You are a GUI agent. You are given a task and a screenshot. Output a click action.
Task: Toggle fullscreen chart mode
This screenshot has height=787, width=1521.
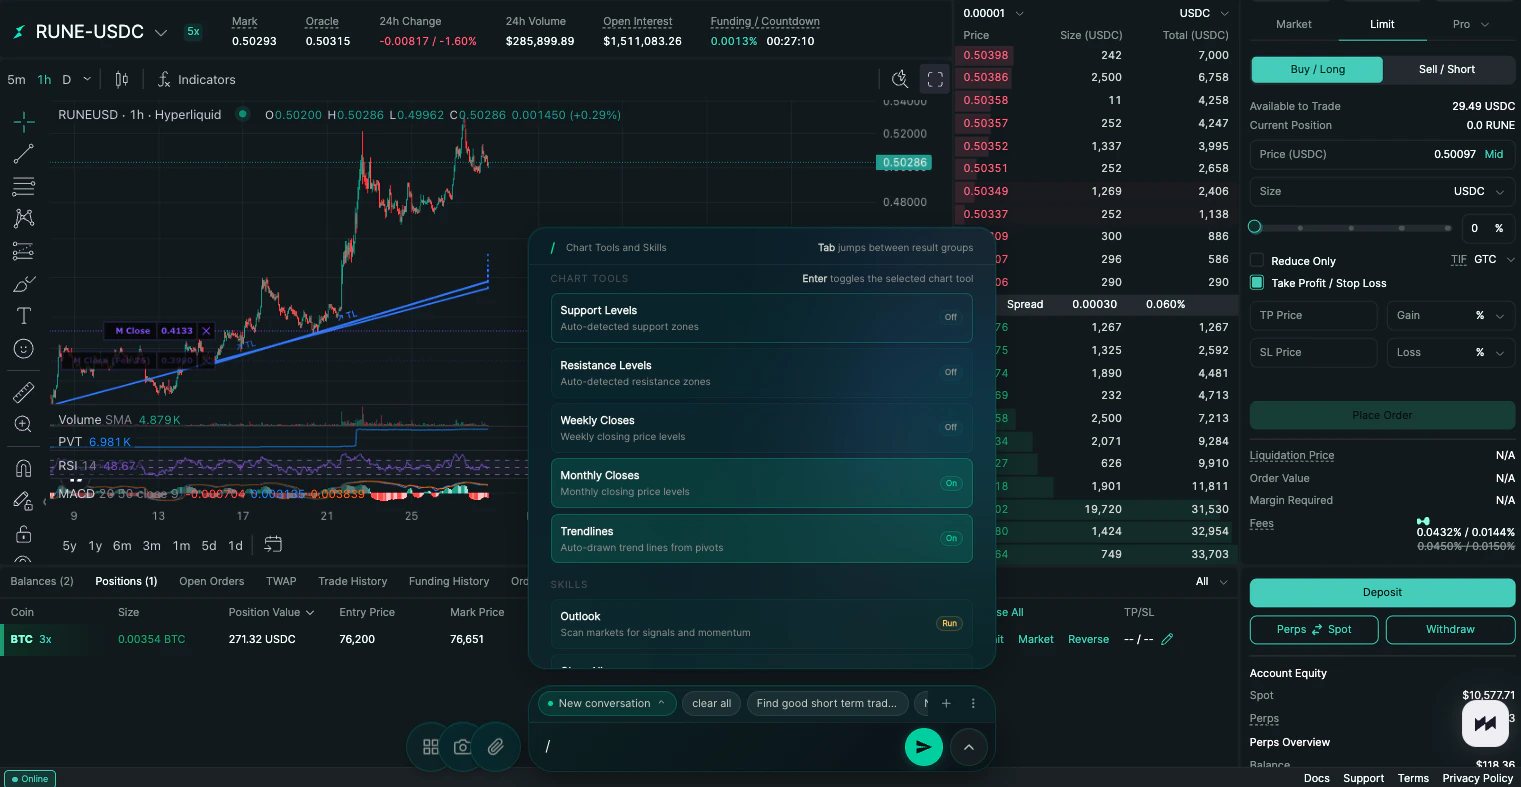click(934, 79)
